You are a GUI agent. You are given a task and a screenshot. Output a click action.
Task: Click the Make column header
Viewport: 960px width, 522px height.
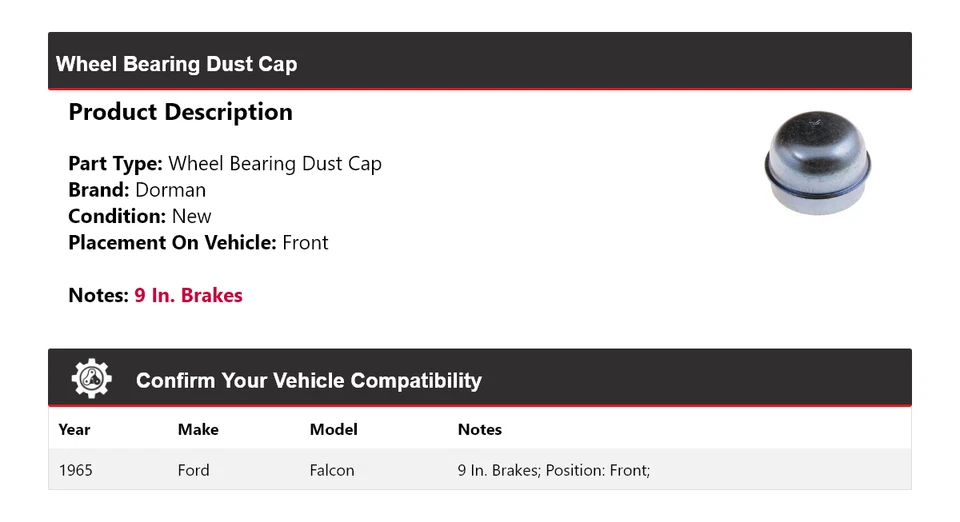pos(198,430)
